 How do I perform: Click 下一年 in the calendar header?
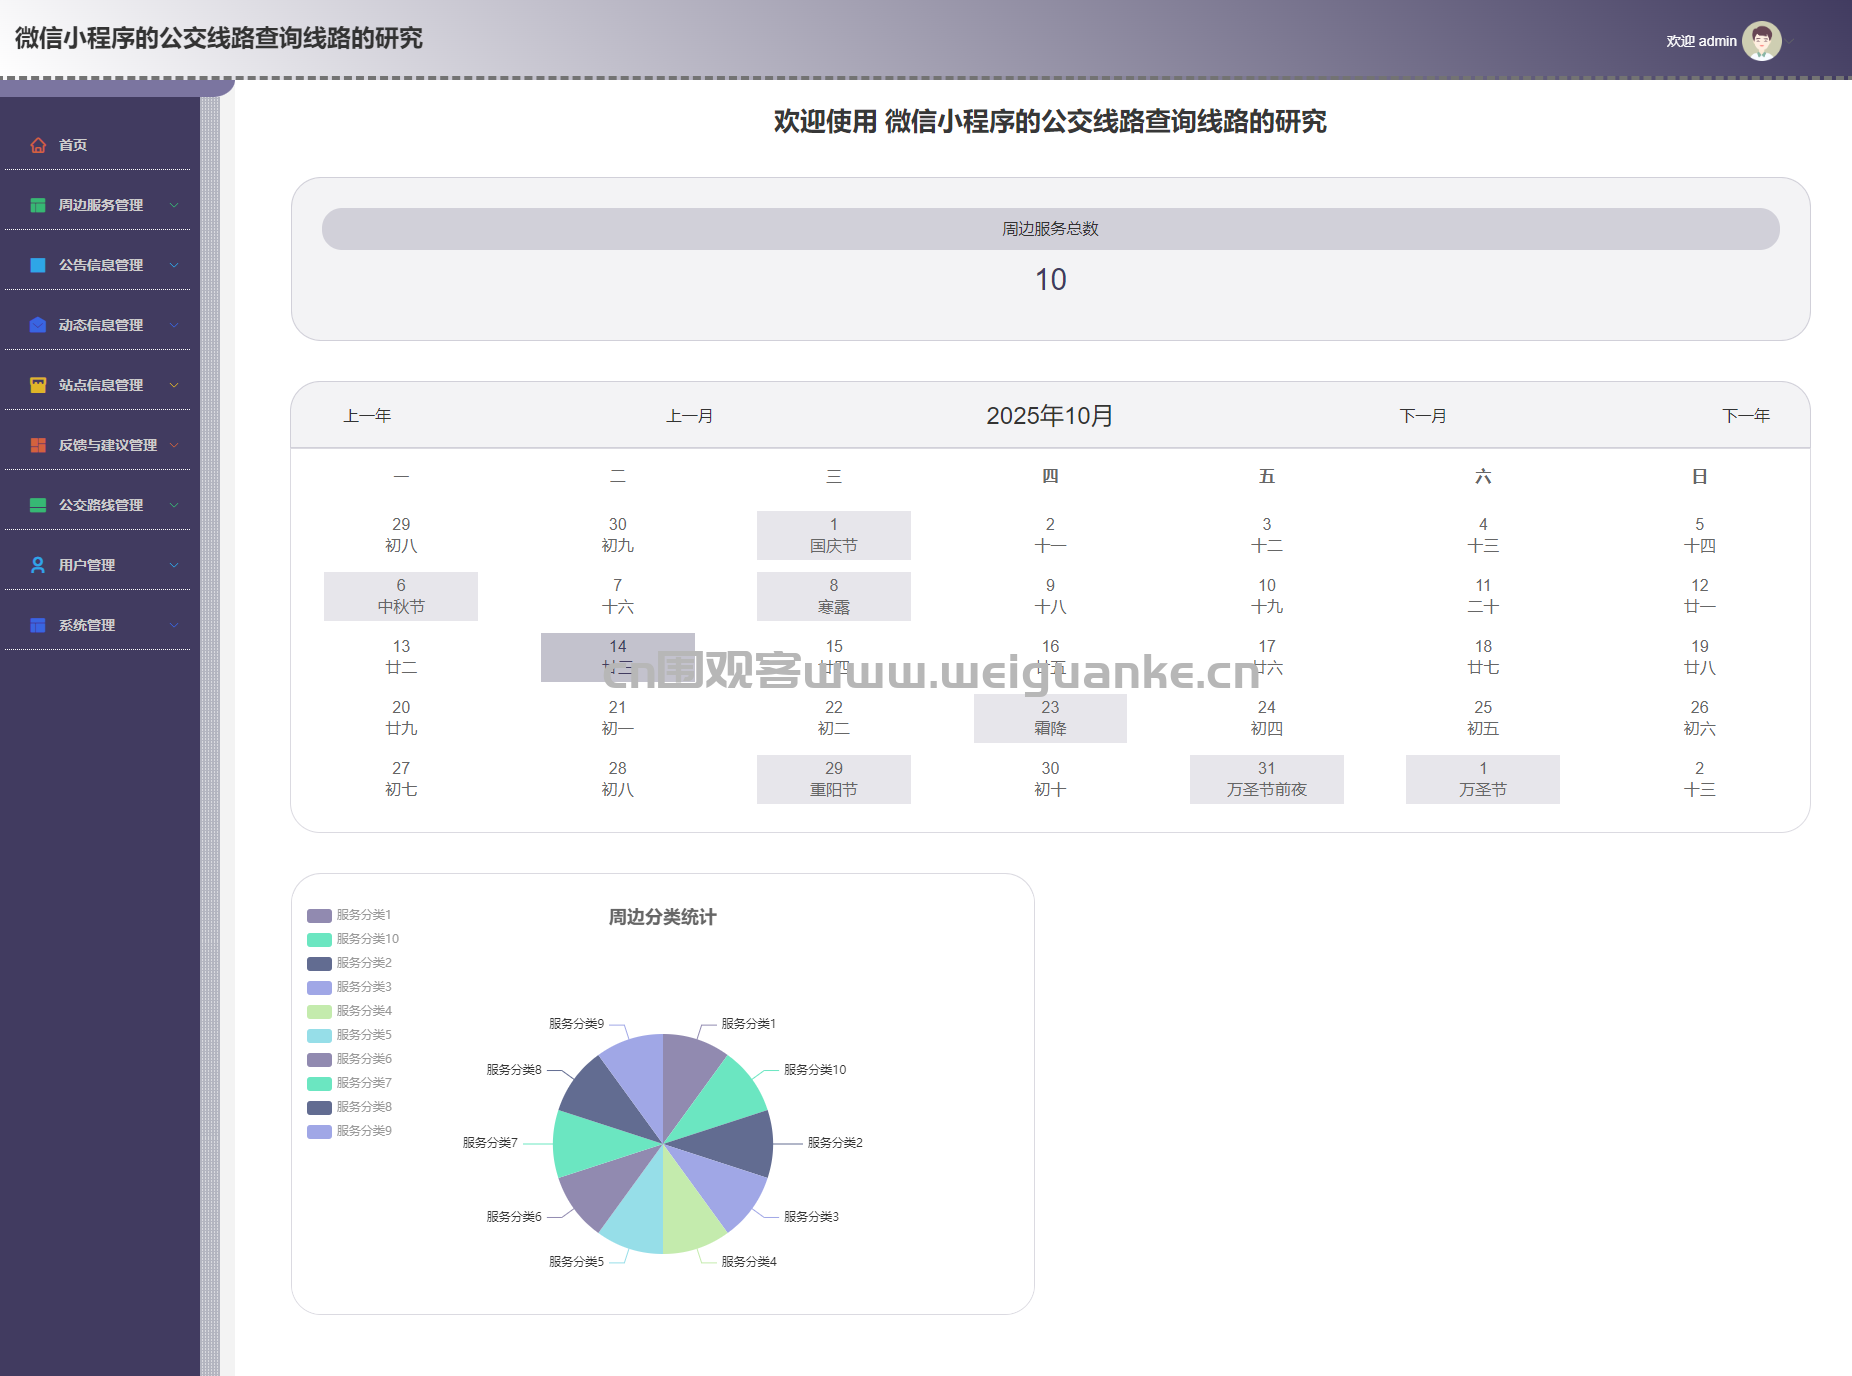1745,416
